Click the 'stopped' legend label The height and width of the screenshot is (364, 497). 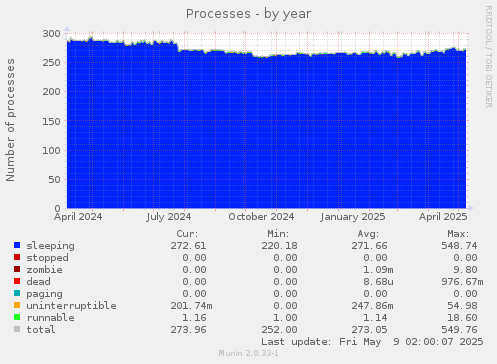[x=47, y=258]
